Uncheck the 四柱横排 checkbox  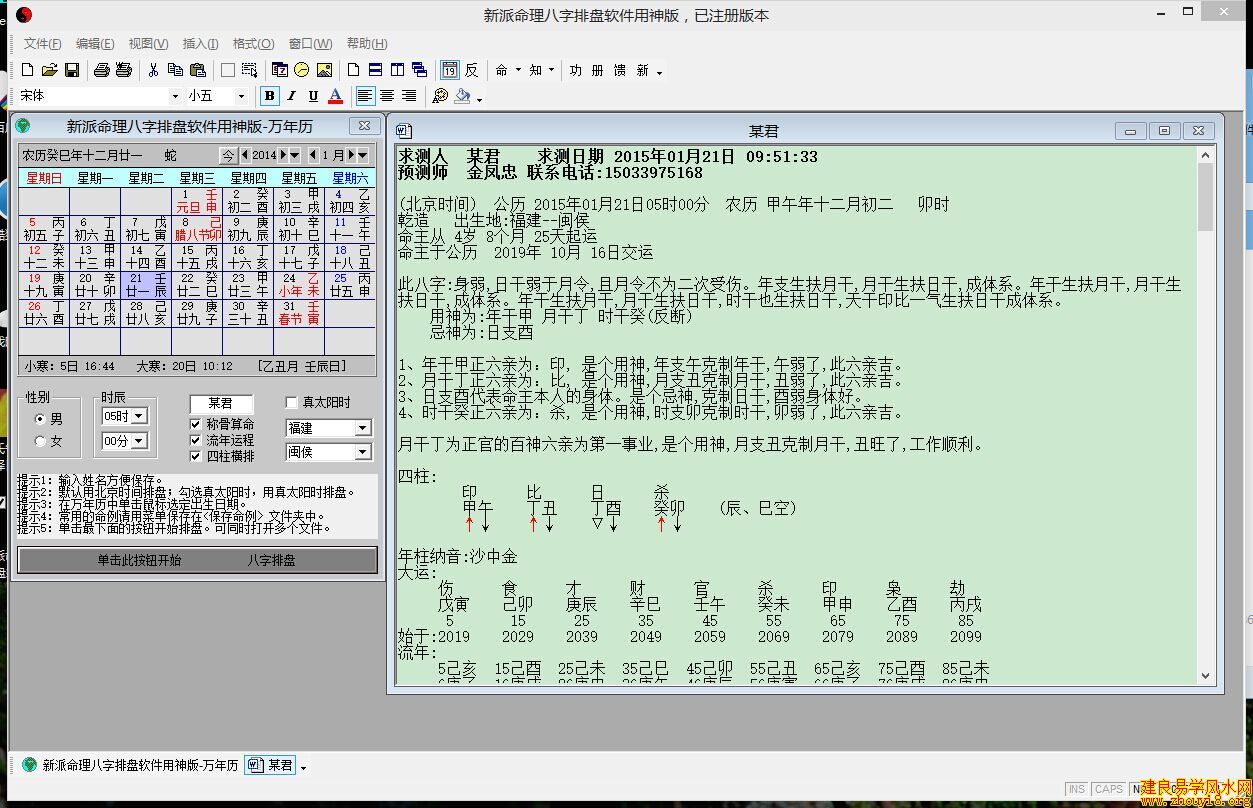tap(196, 456)
